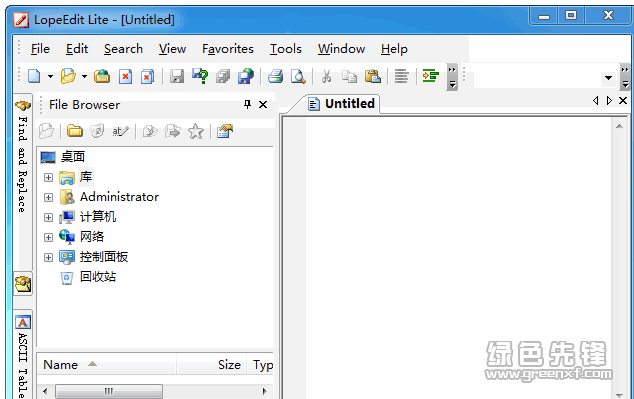Save the file with the floppy disk icon
Image resolution: width=634 pixels, height=399 pixels.
(177, 76)
